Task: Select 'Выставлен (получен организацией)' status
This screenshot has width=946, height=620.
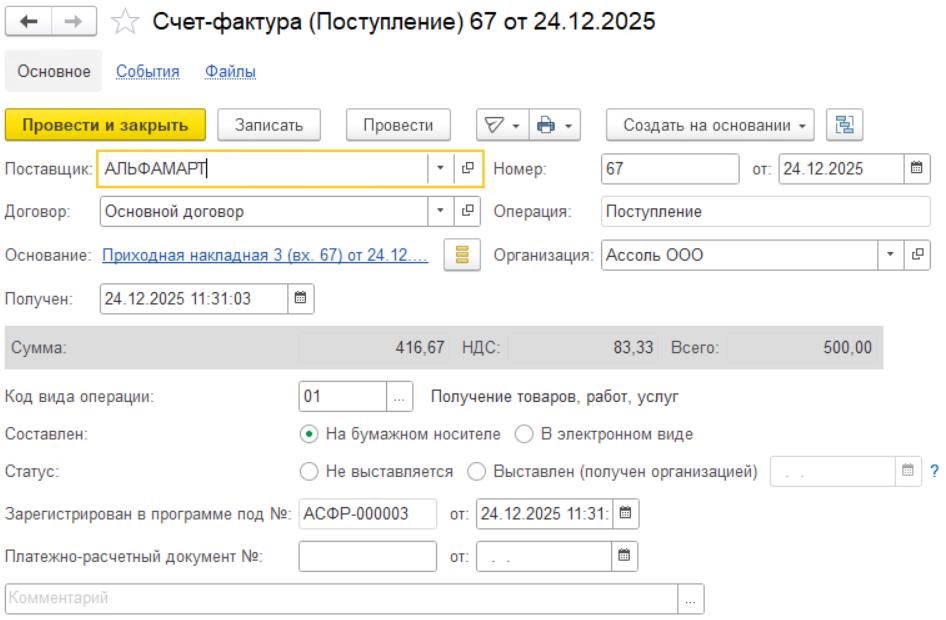Action: 612,472
